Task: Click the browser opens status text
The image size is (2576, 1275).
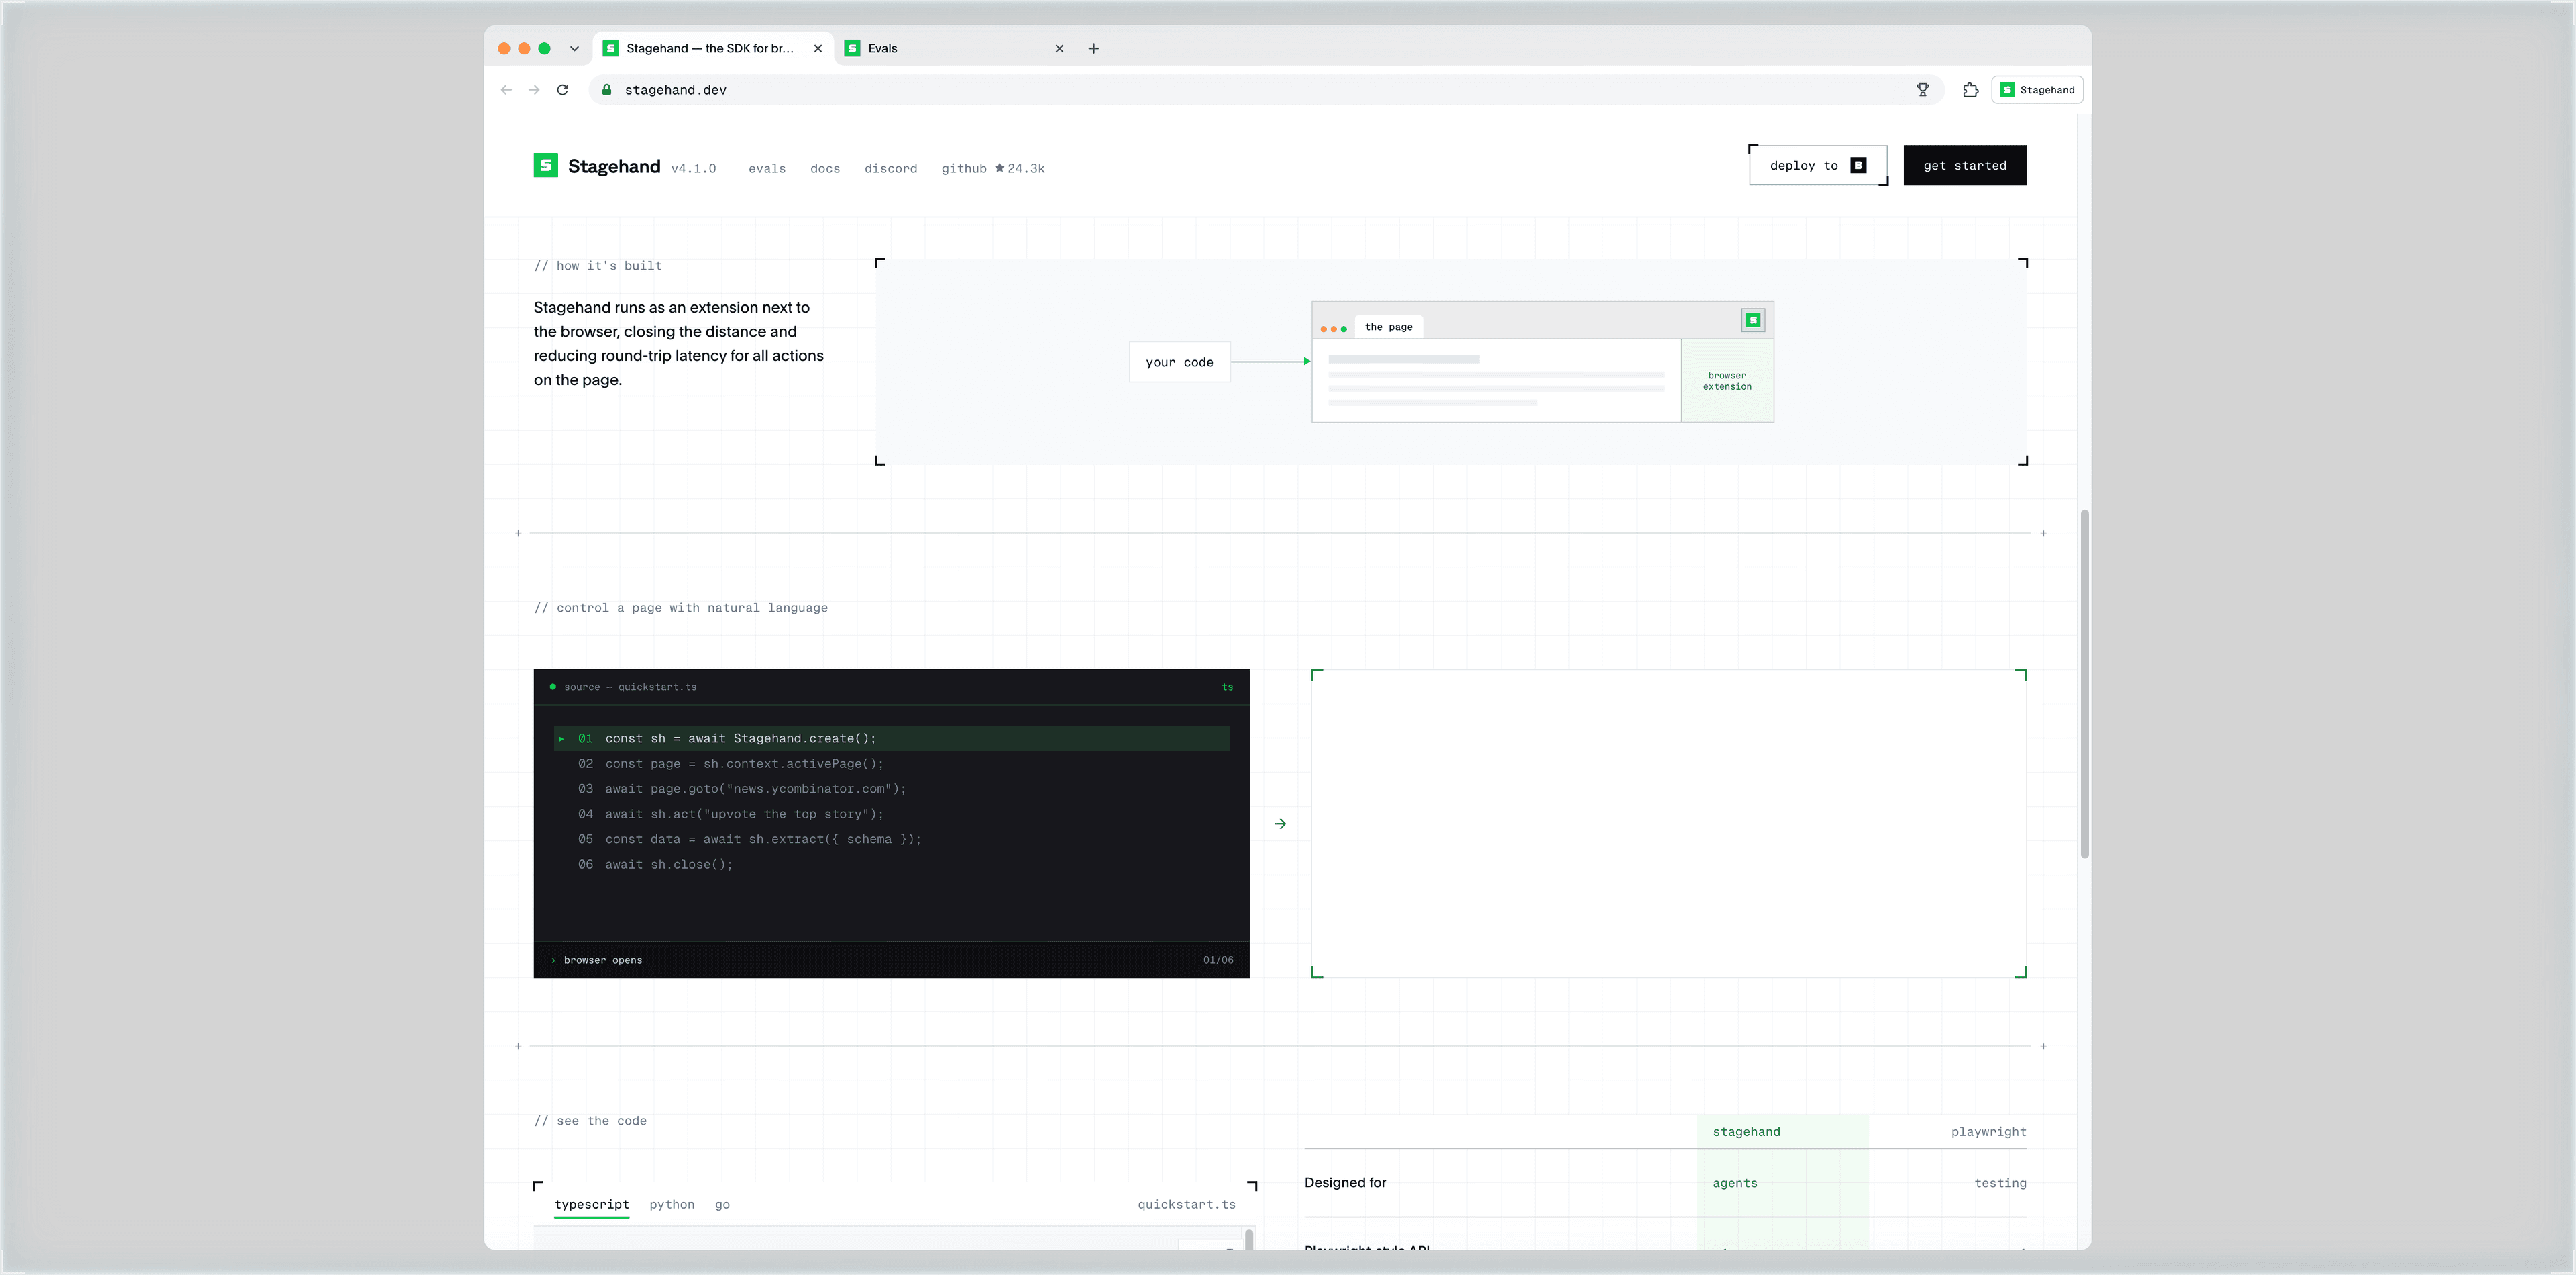Action: [x=603, y=960]
